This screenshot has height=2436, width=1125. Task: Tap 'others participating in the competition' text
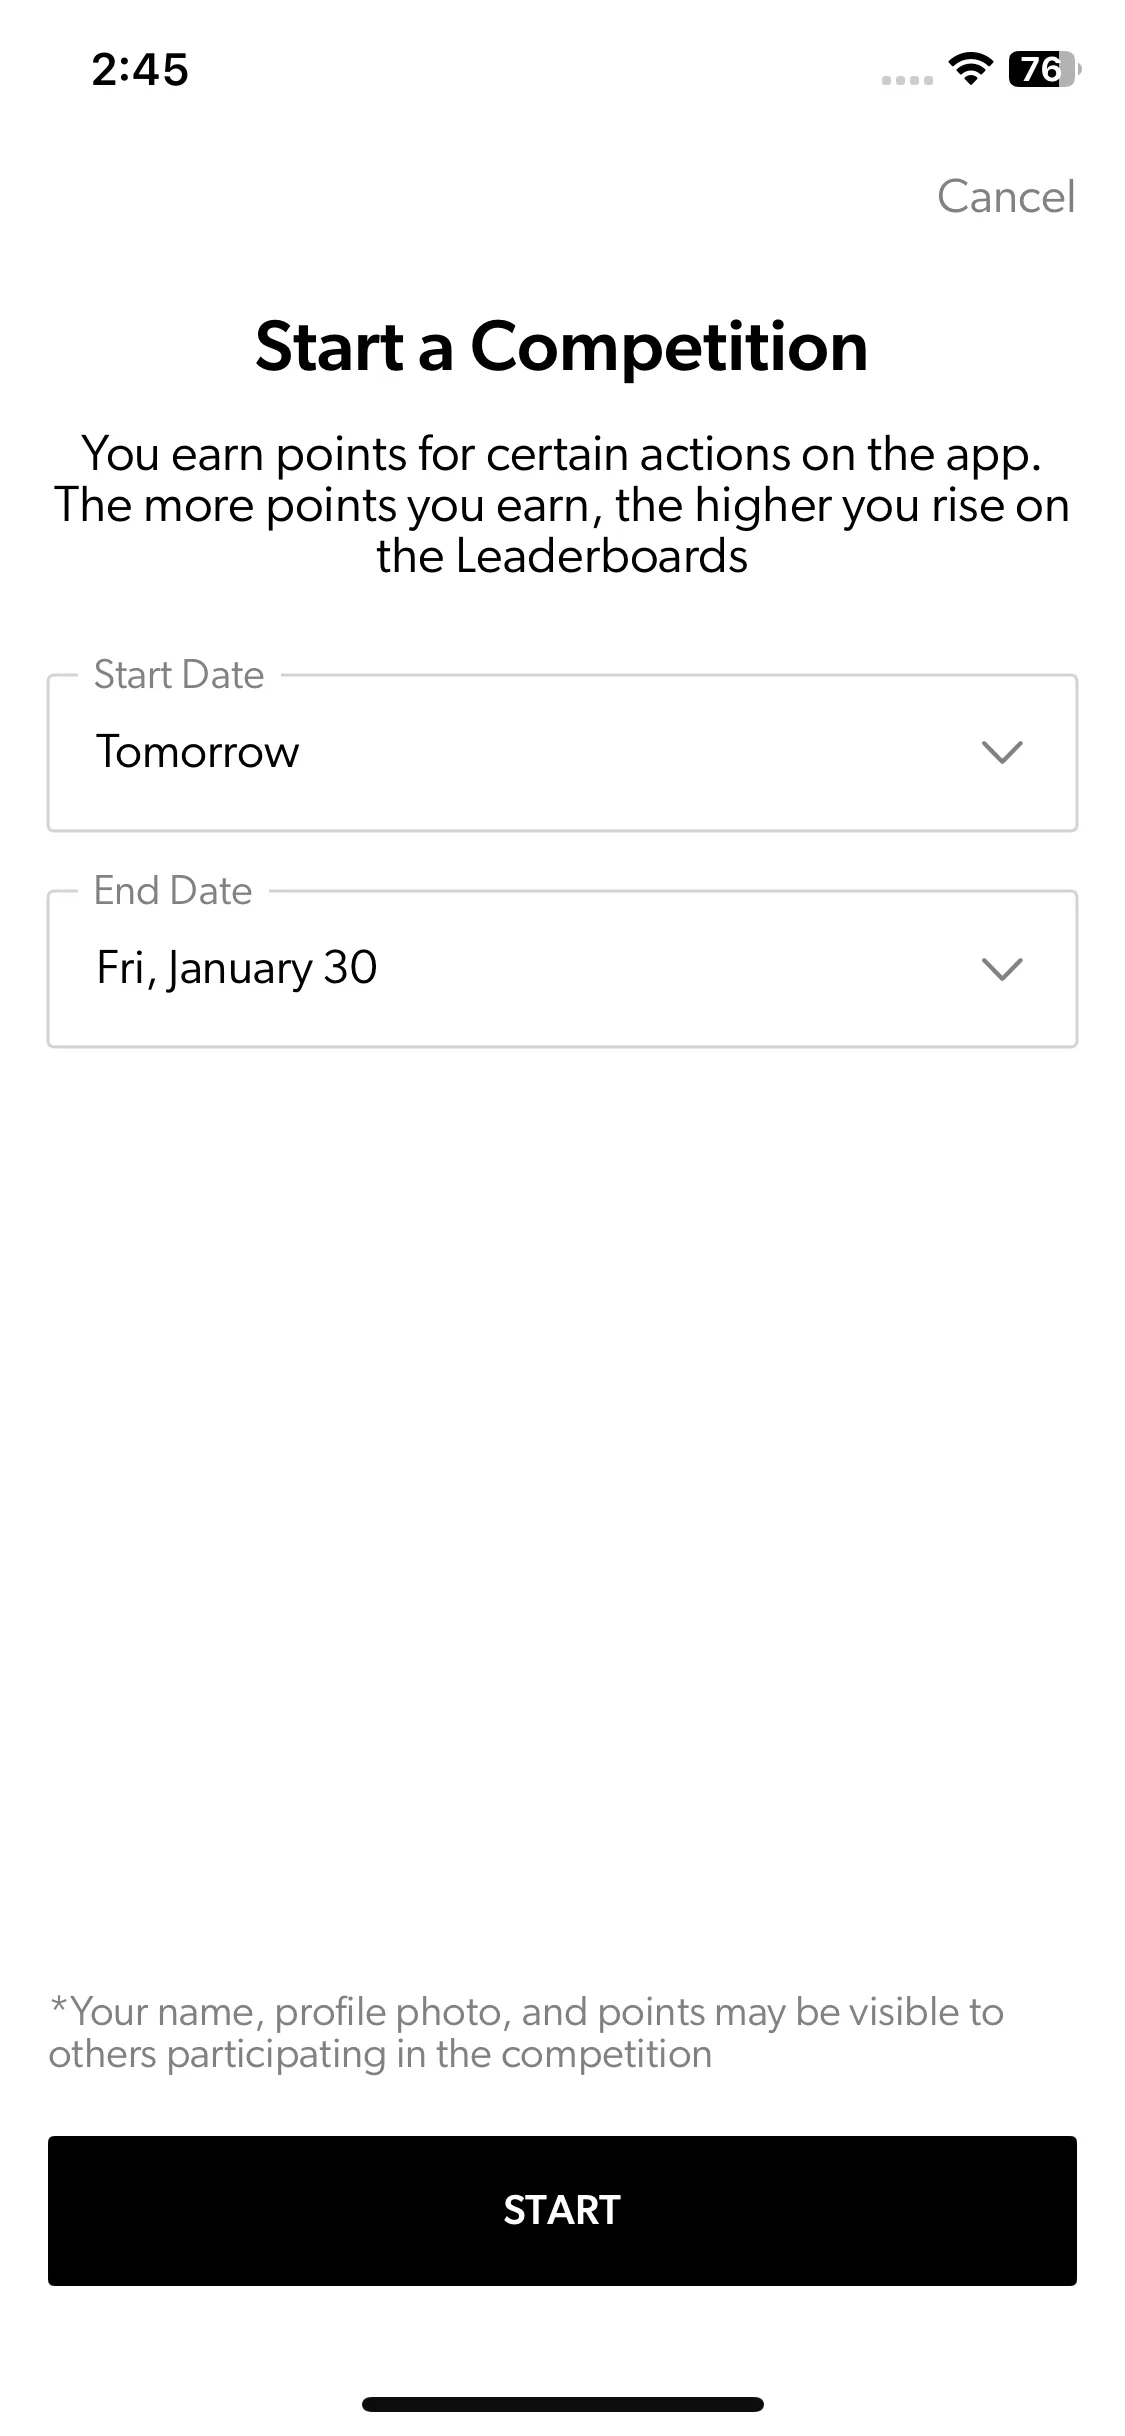click(380, 2054)
